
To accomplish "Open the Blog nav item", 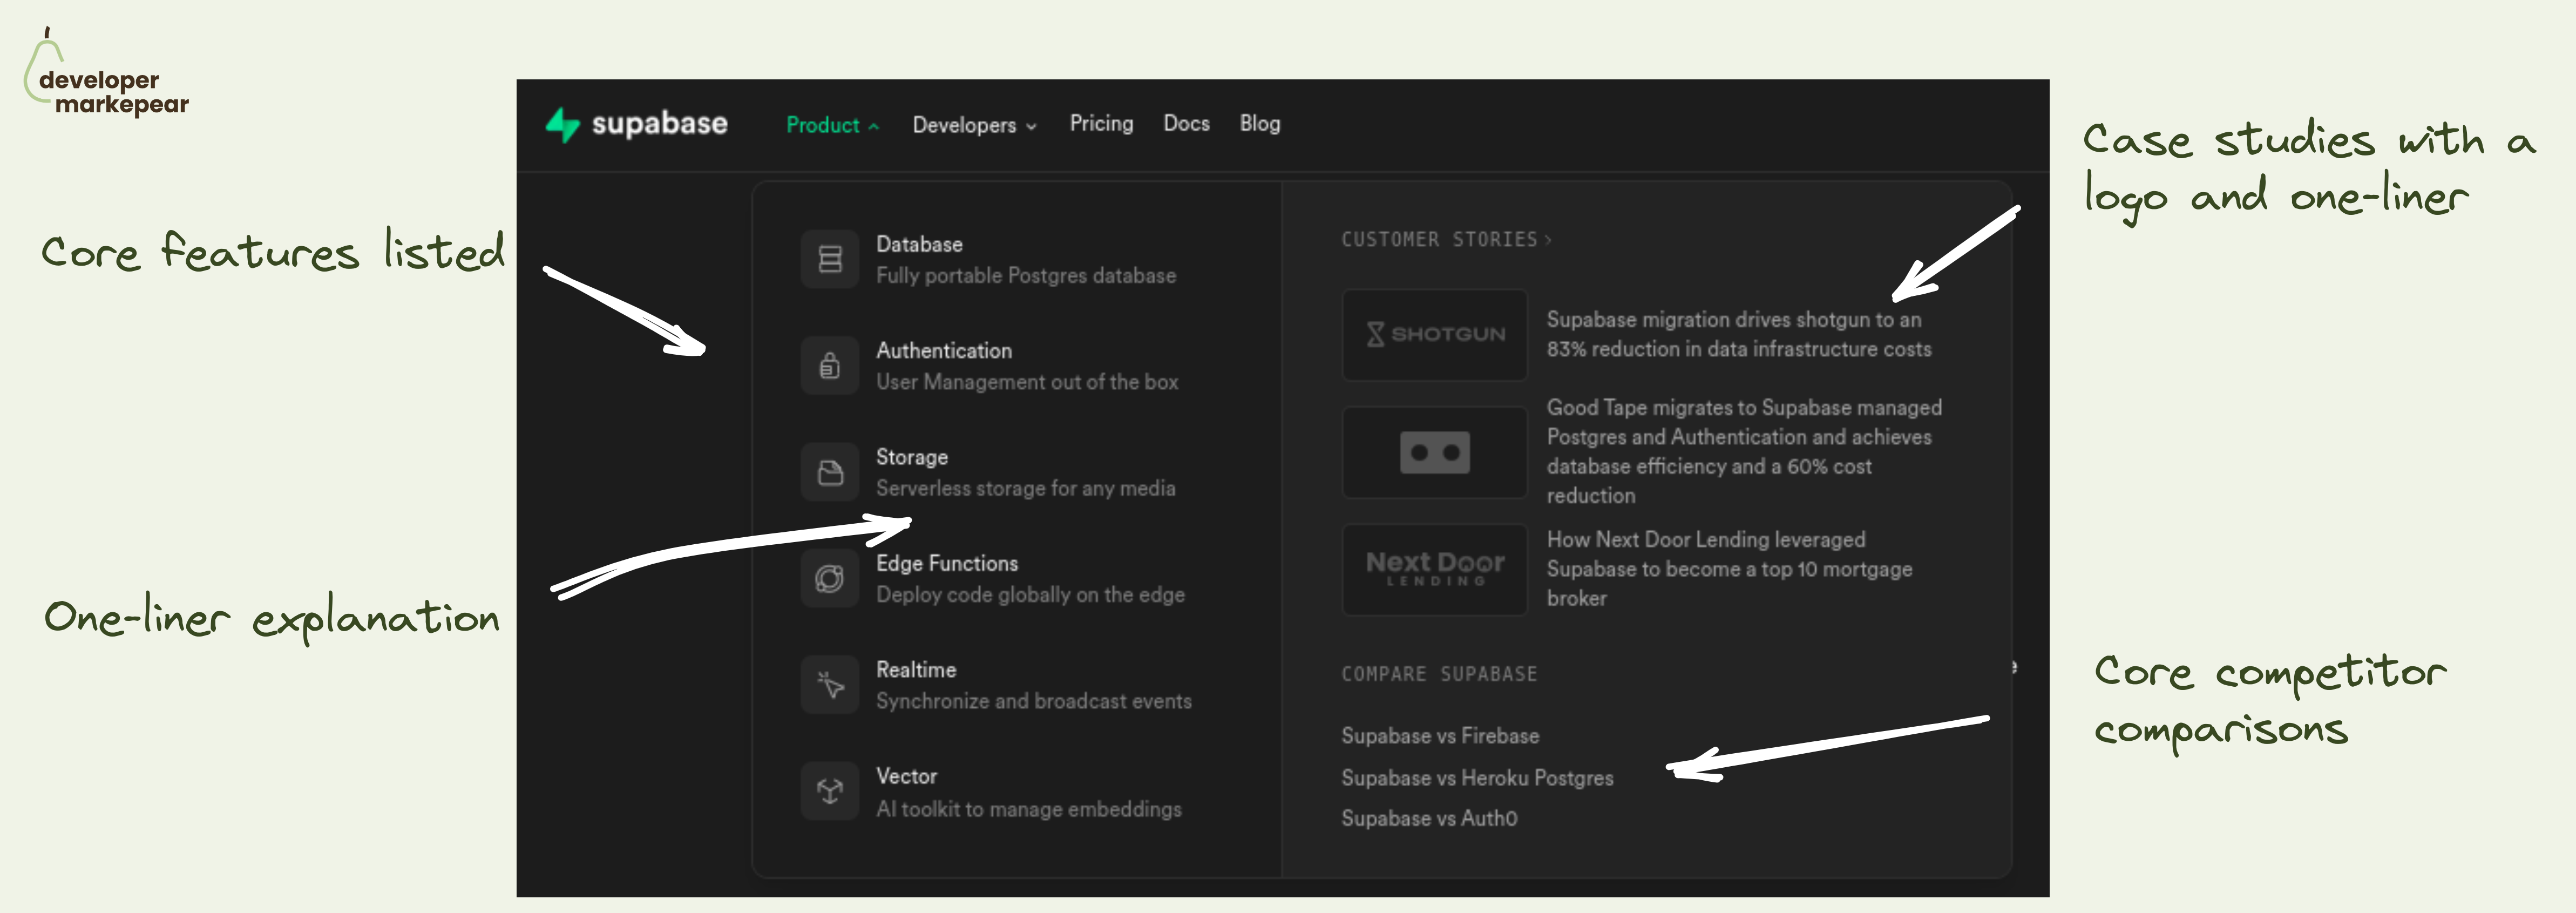I will pyautogui.click(x=1259, y=123).
